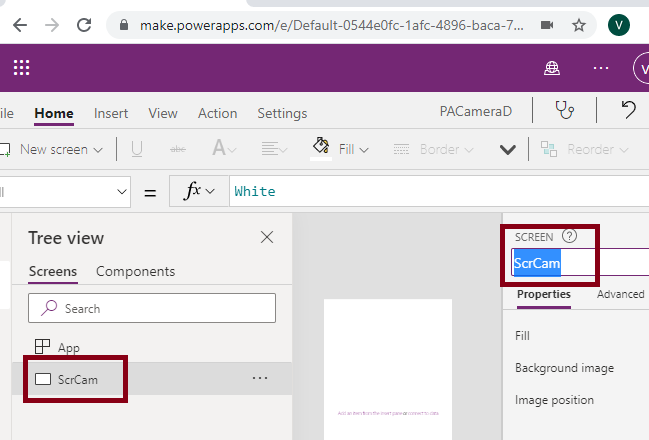Expand the ribbon overflow chevron
649x440 pixels.
click(507, 149)
